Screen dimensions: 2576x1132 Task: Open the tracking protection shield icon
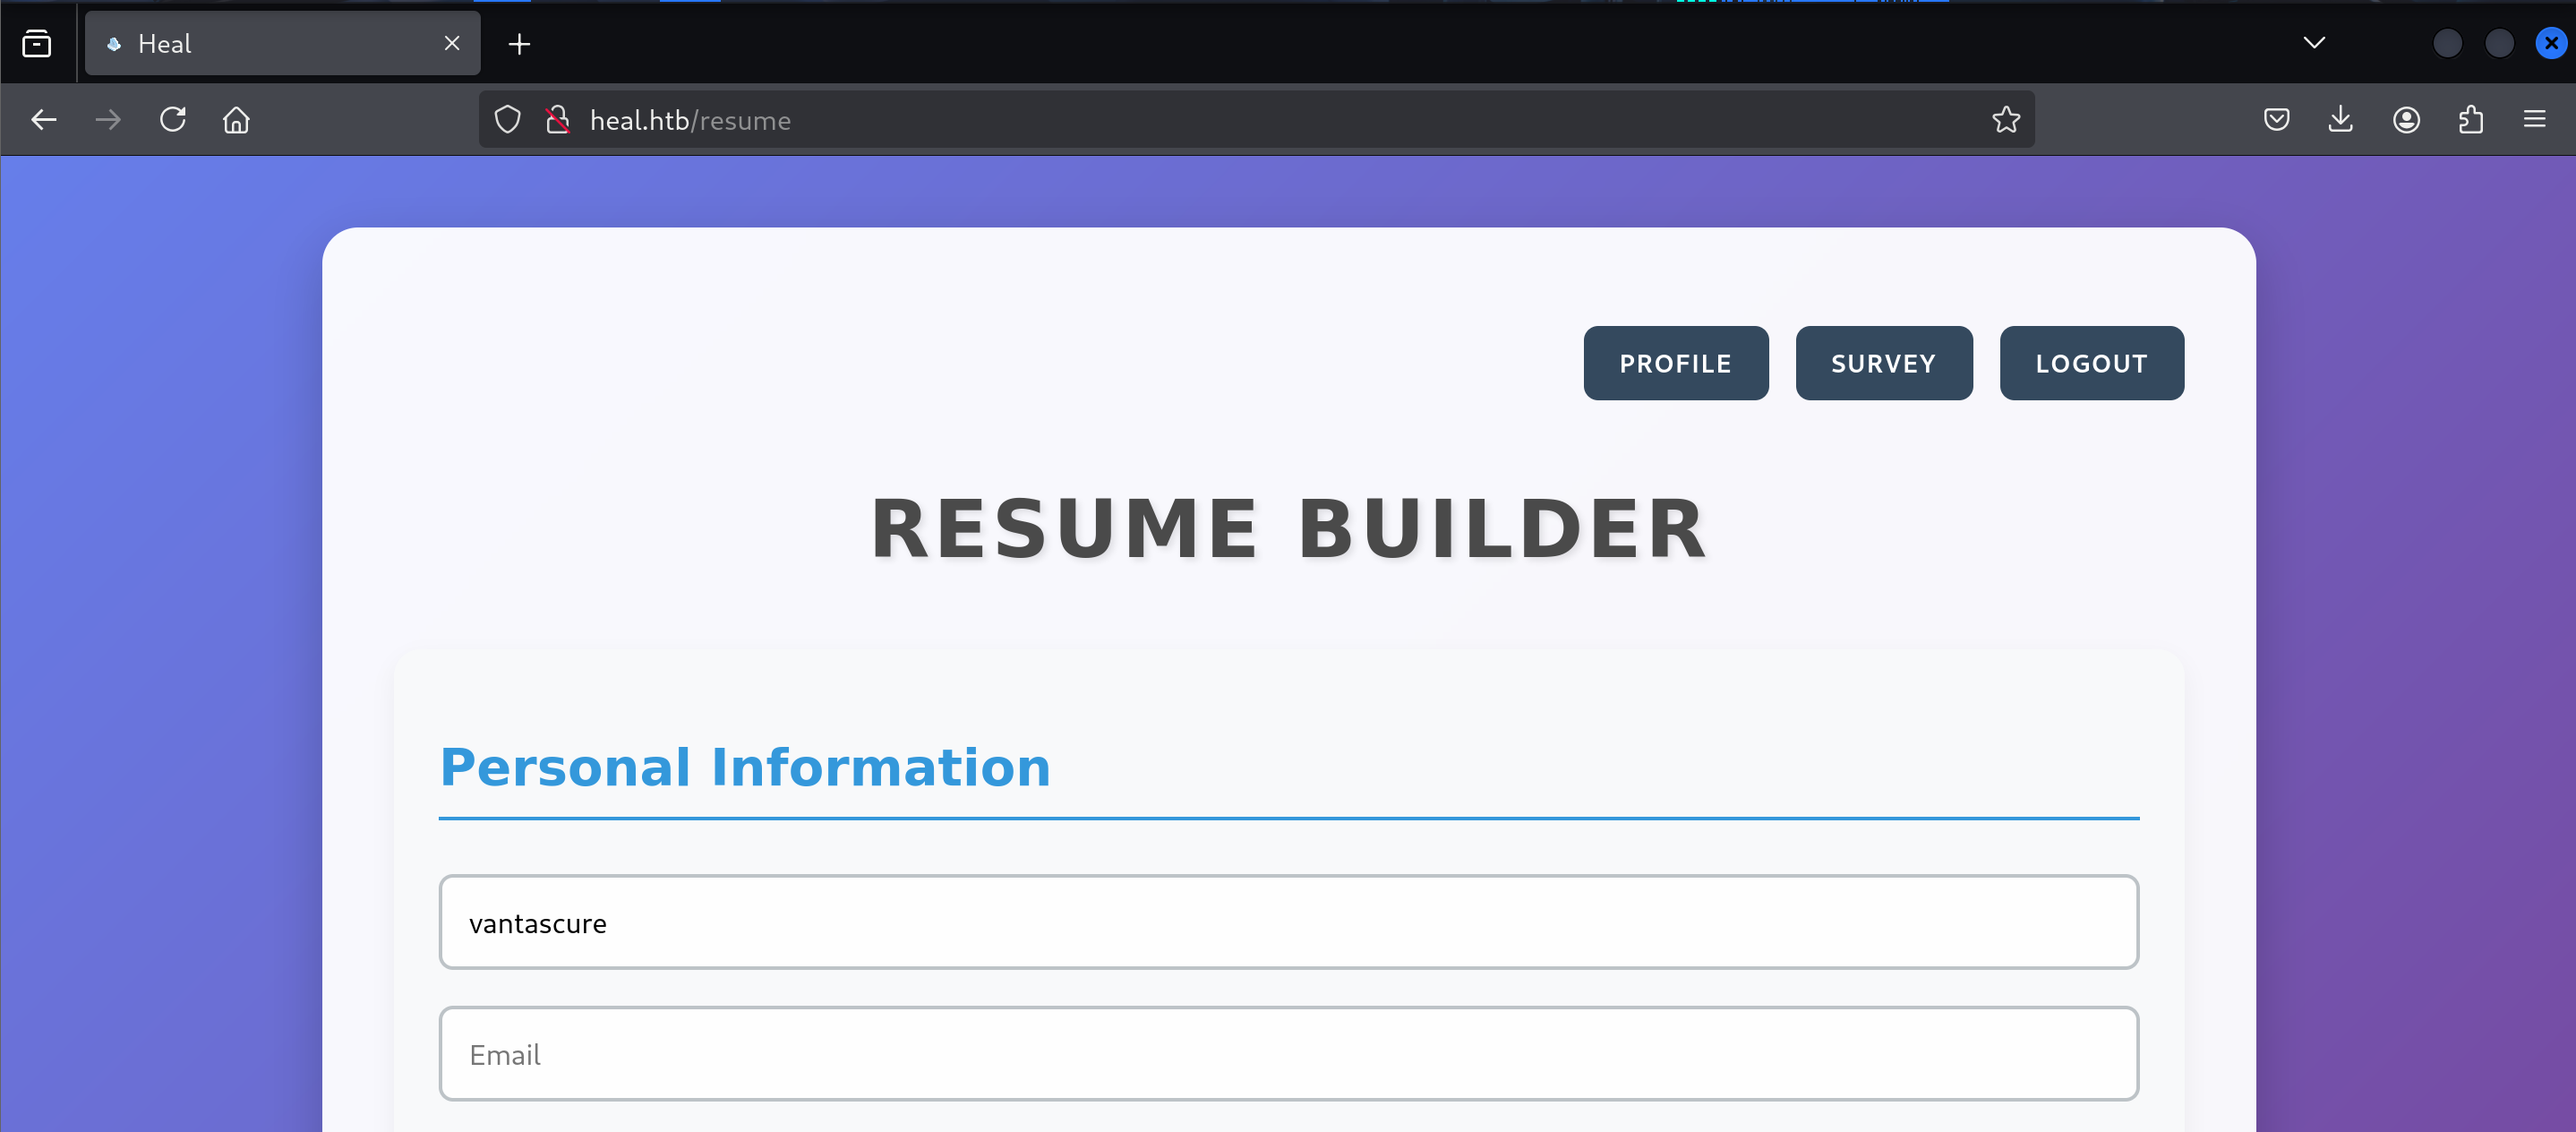[508, 120]
